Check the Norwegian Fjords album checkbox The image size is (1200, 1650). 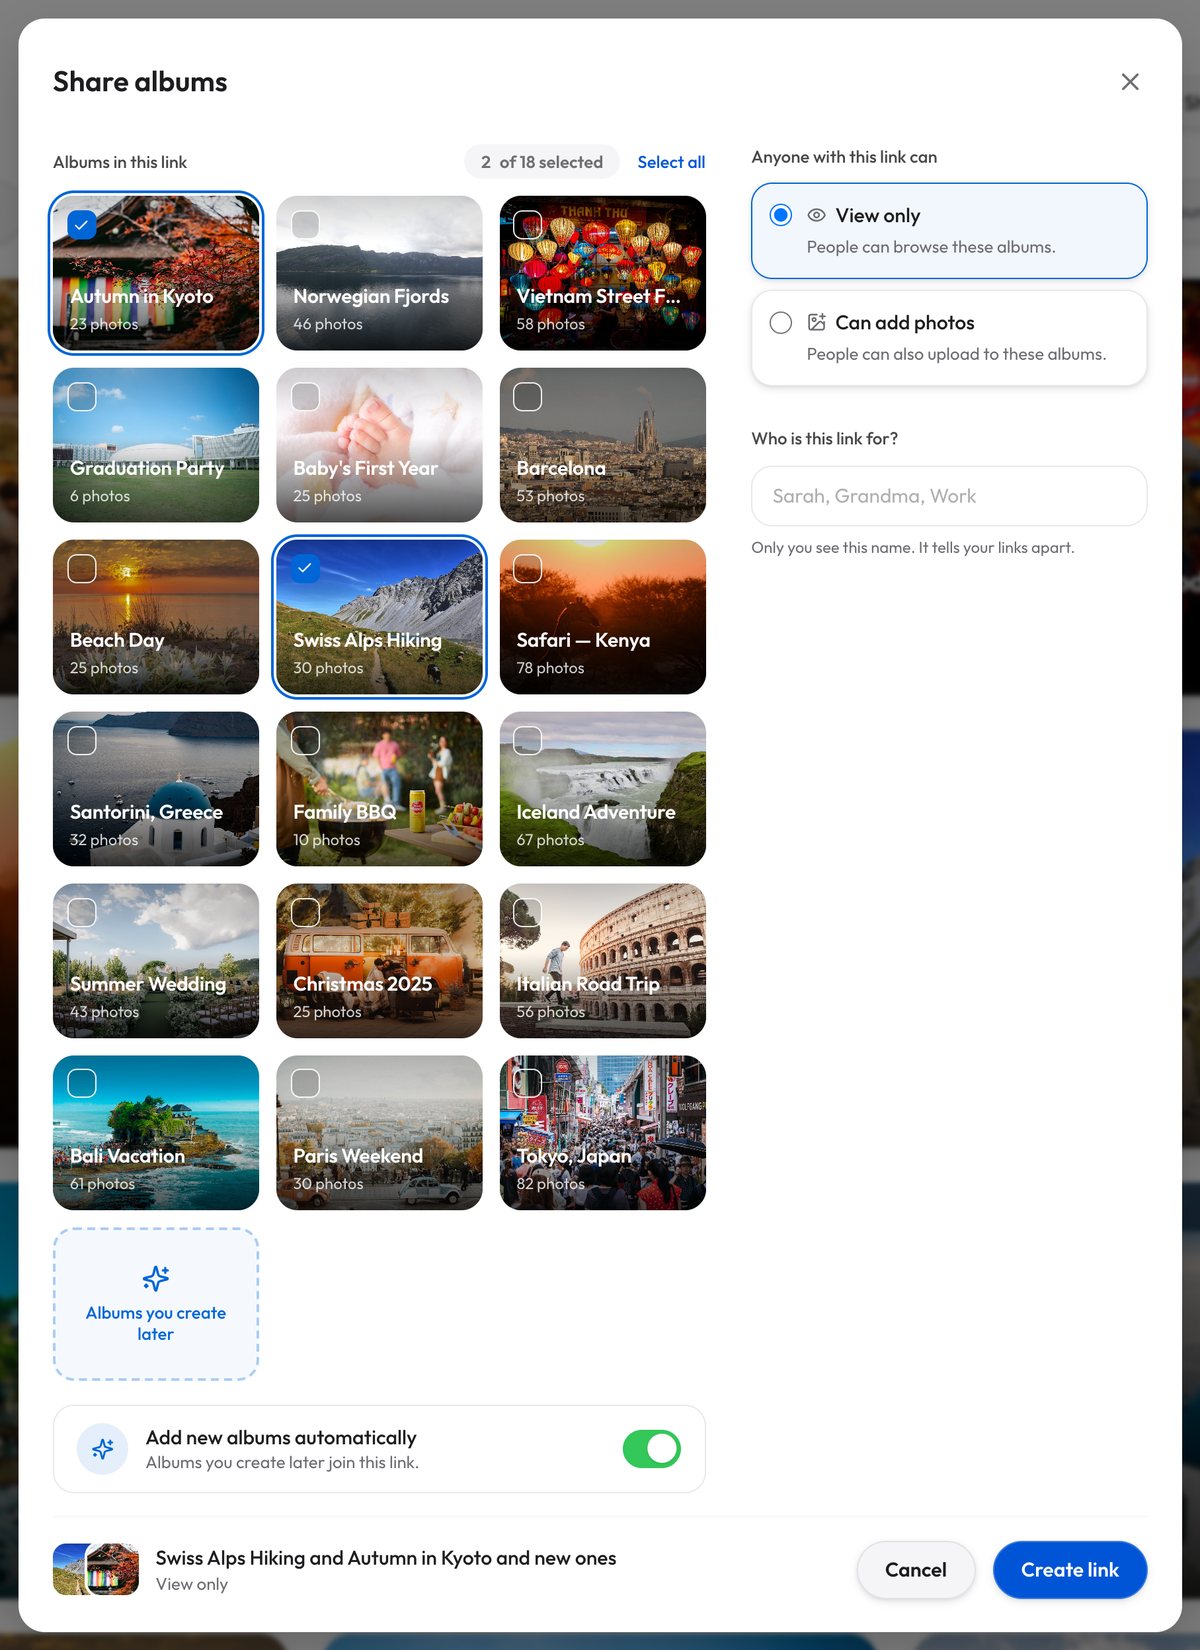305,224
